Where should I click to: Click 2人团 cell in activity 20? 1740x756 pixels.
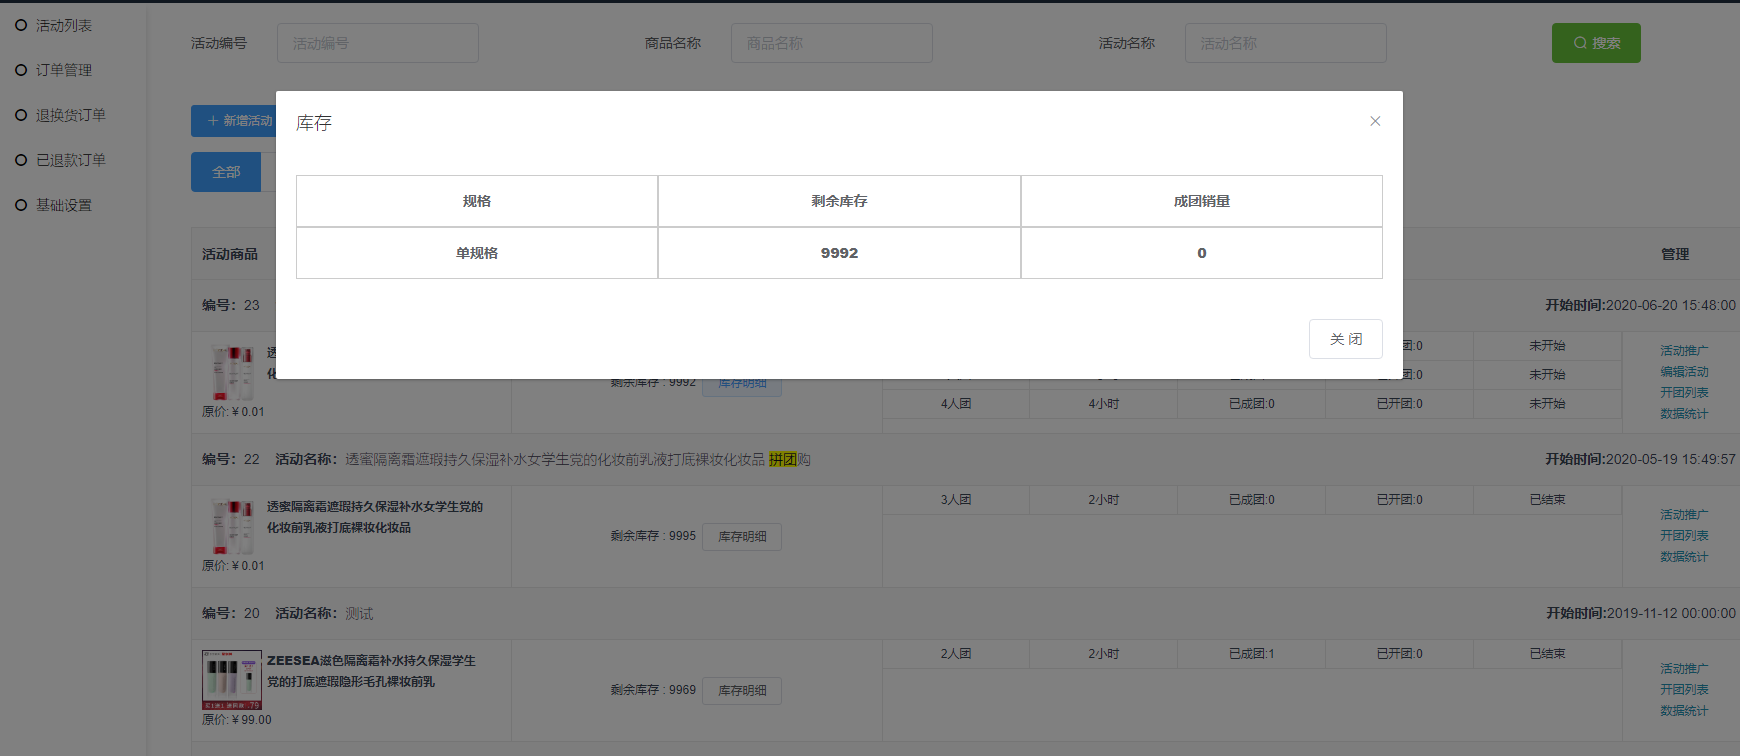(x=956, y=654)
